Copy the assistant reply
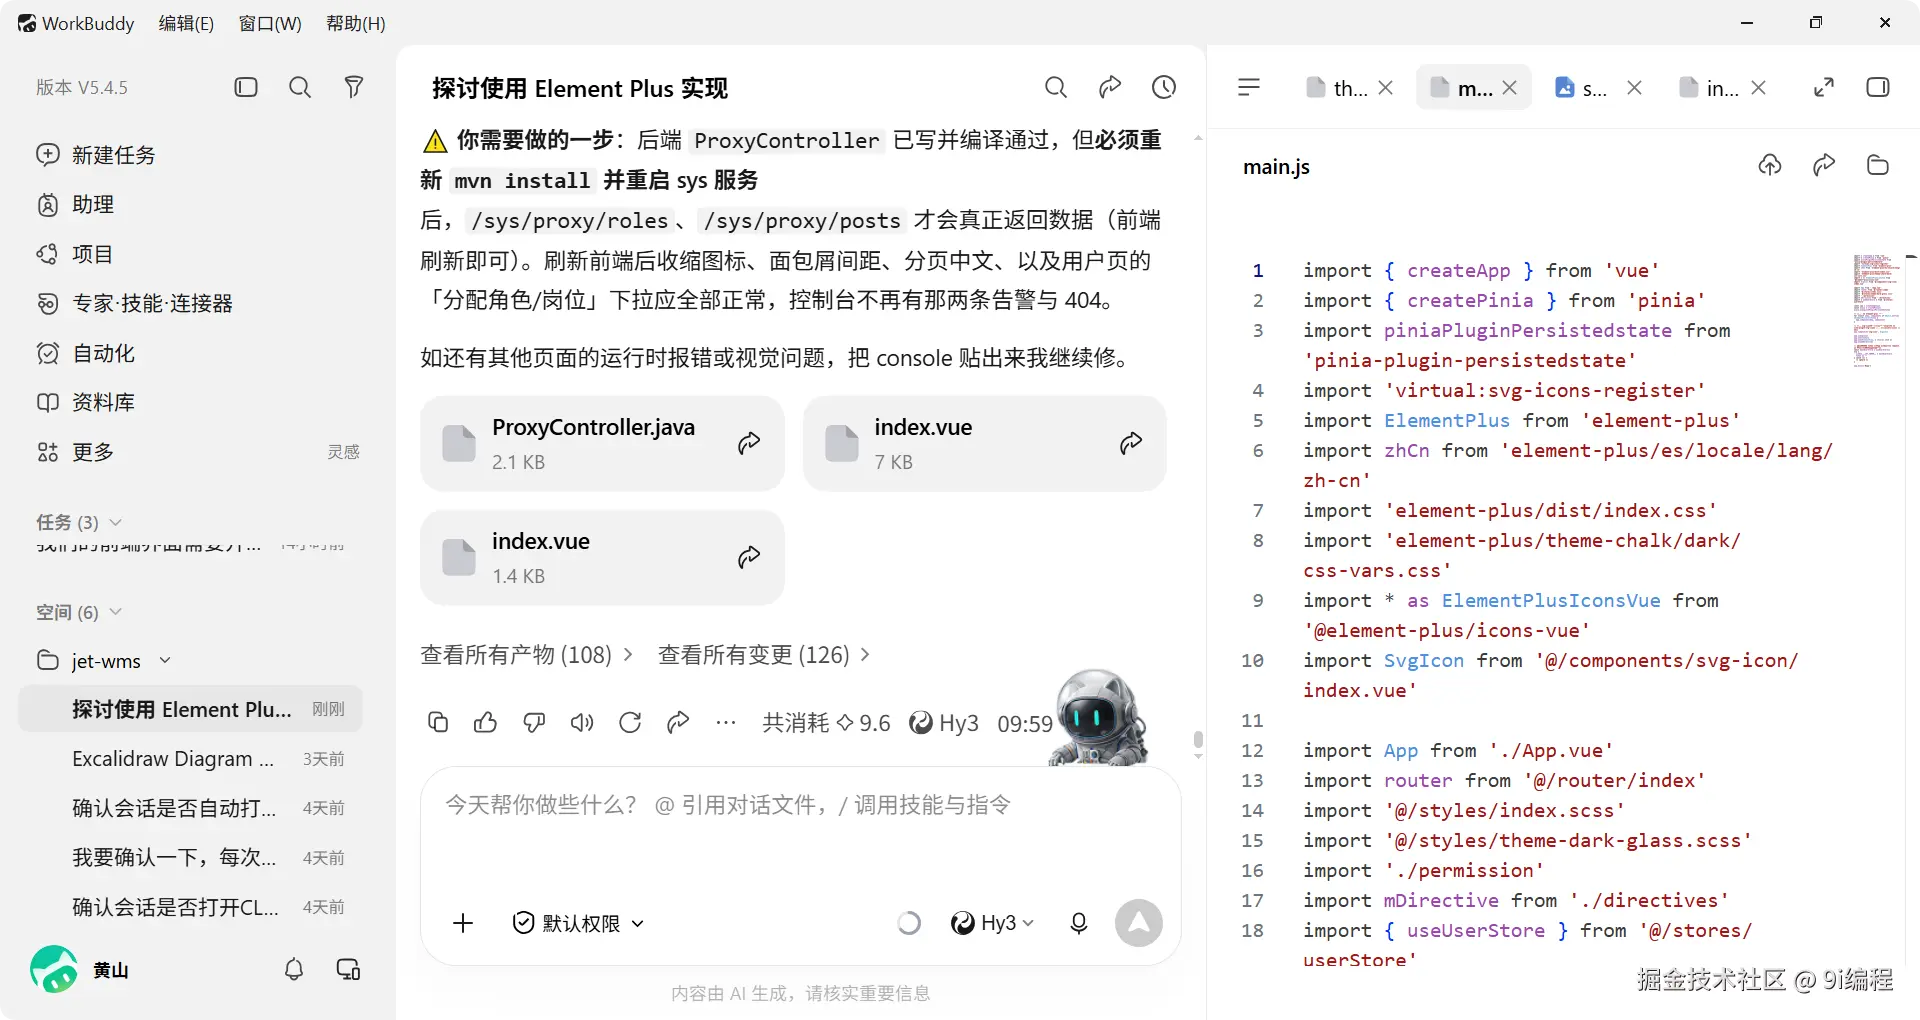1920x1020 pixels. click(x=438, y=722)
